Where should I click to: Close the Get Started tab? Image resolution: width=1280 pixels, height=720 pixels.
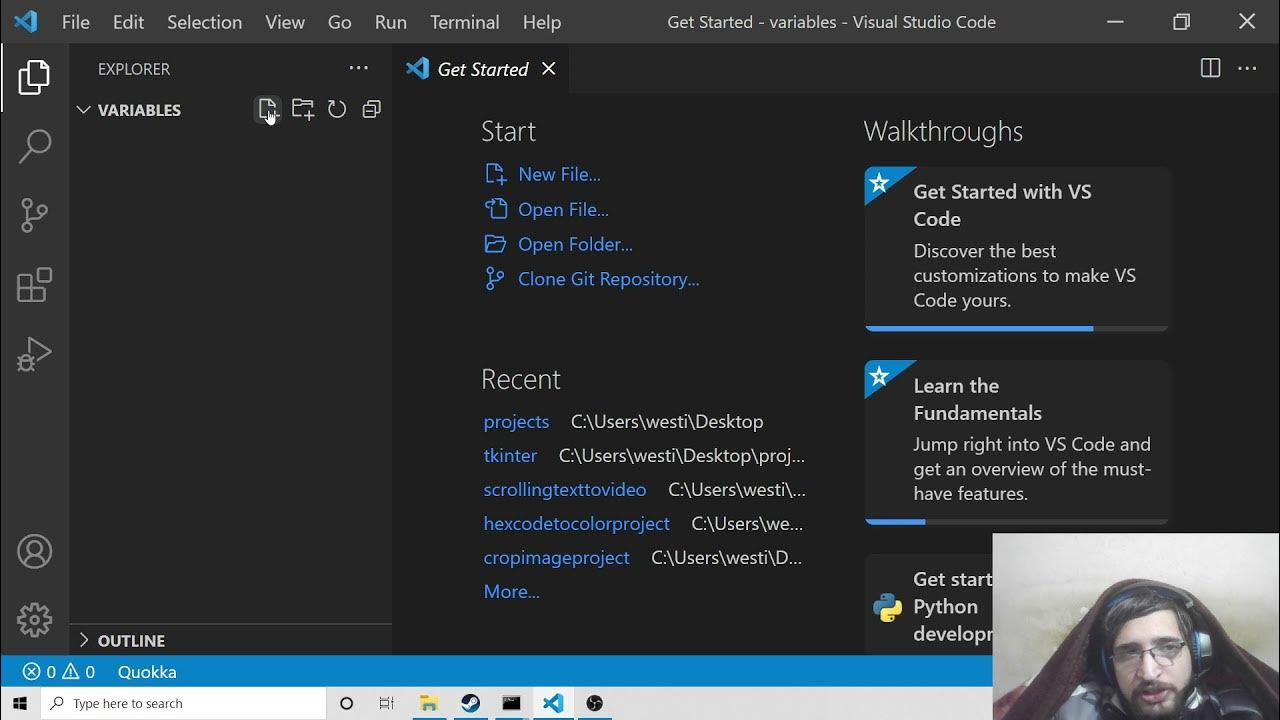click(548, 68)
